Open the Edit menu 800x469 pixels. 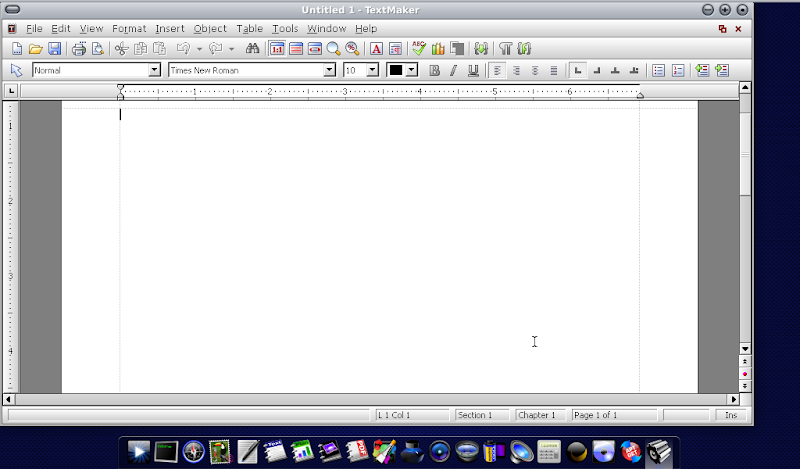61,29
